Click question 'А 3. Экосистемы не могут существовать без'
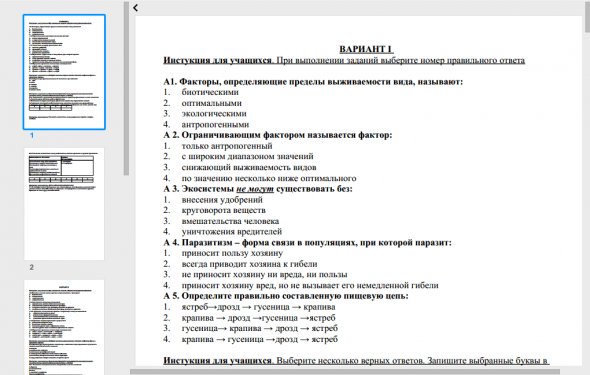590x375 pixels. [258, 189]
